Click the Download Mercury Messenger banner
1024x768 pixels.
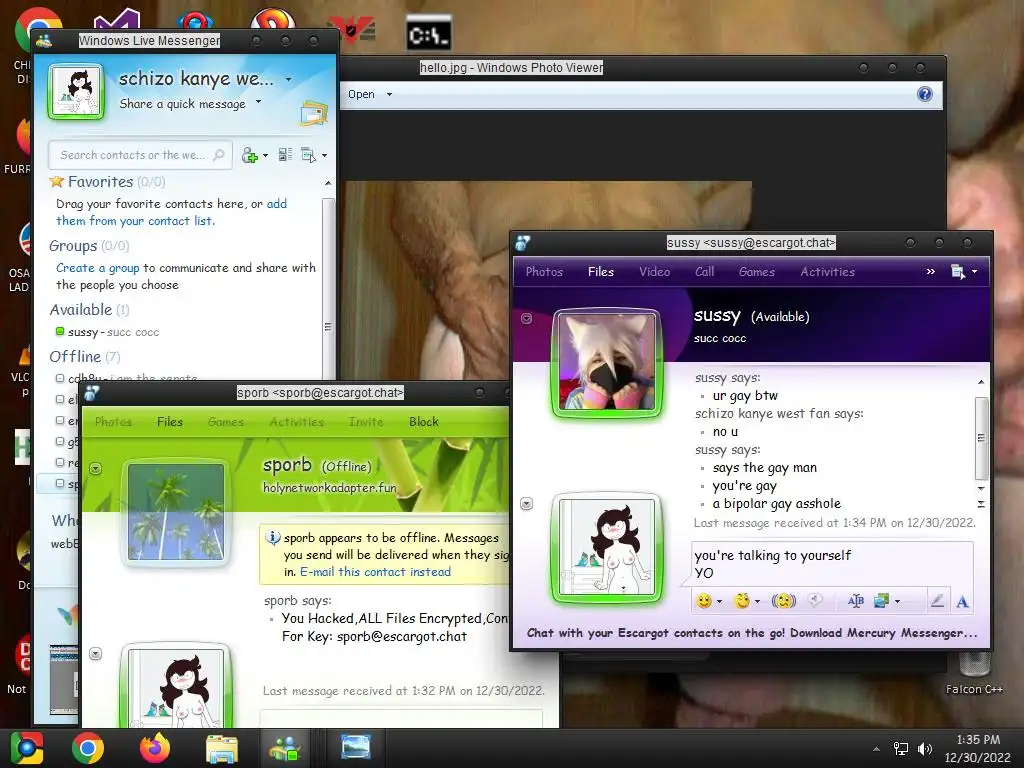click(752, 633)
